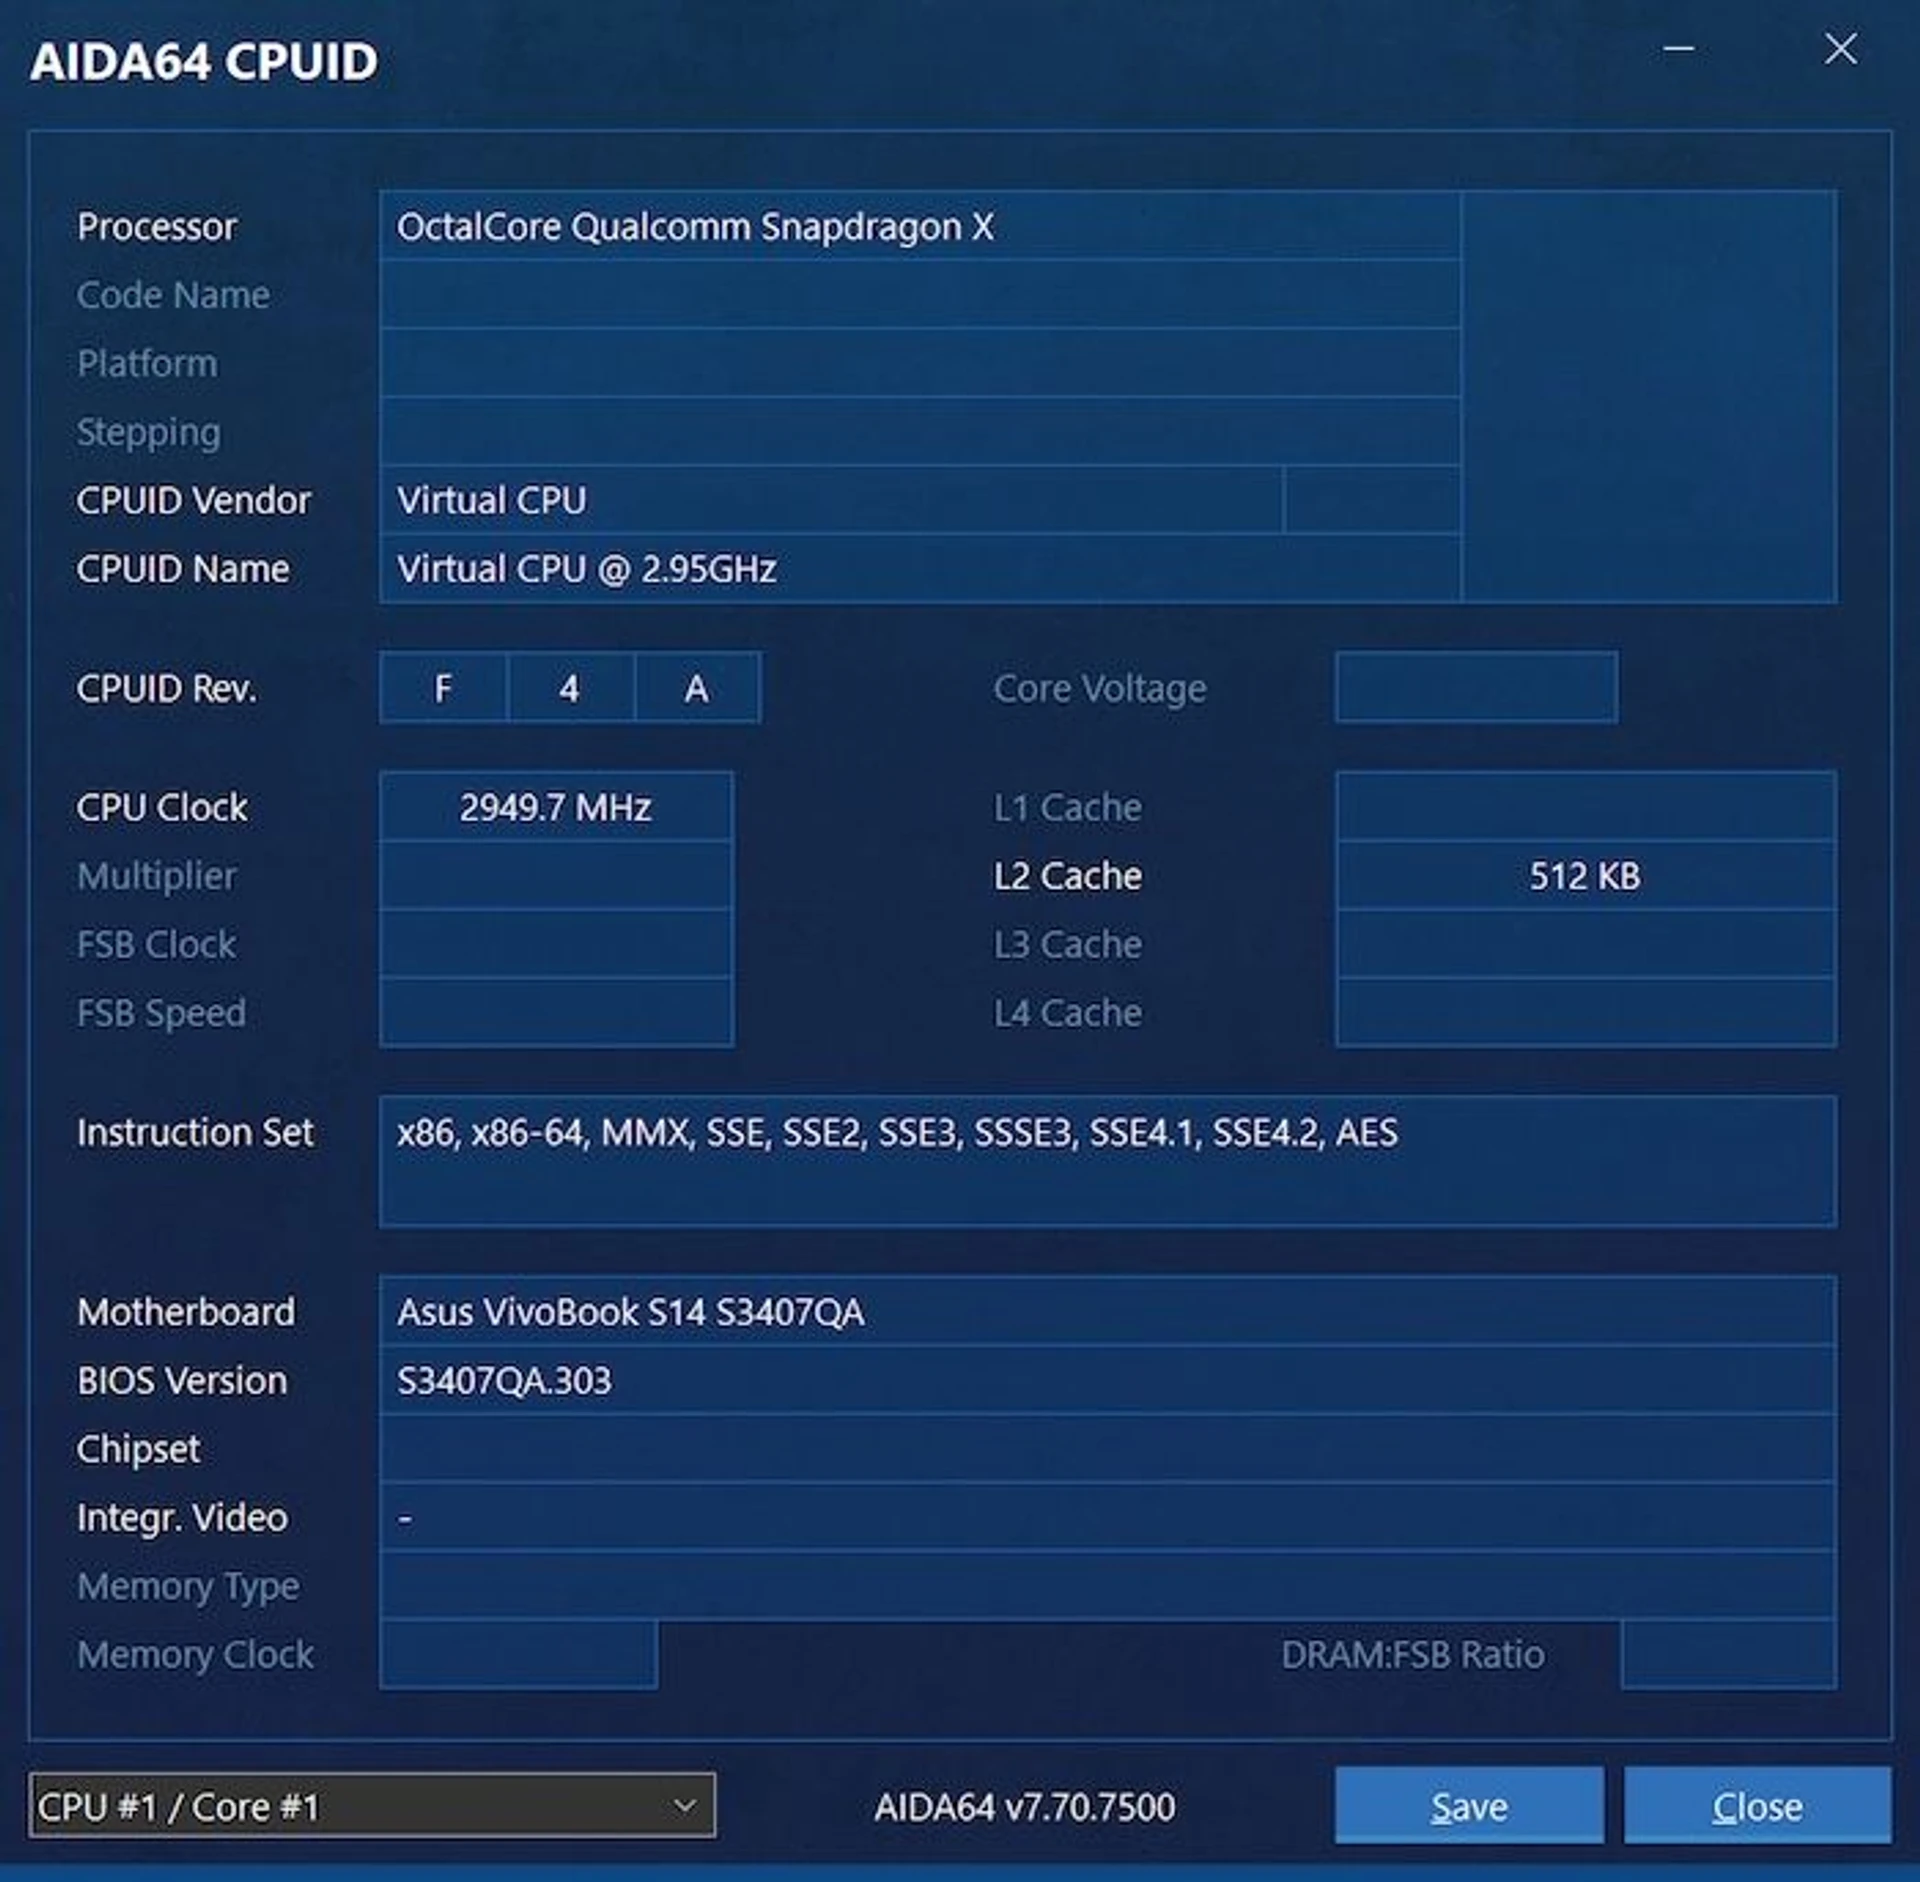The image size is (1920, 1882).
Task: Click the Instruction Set label
Action: point(195,1132)
